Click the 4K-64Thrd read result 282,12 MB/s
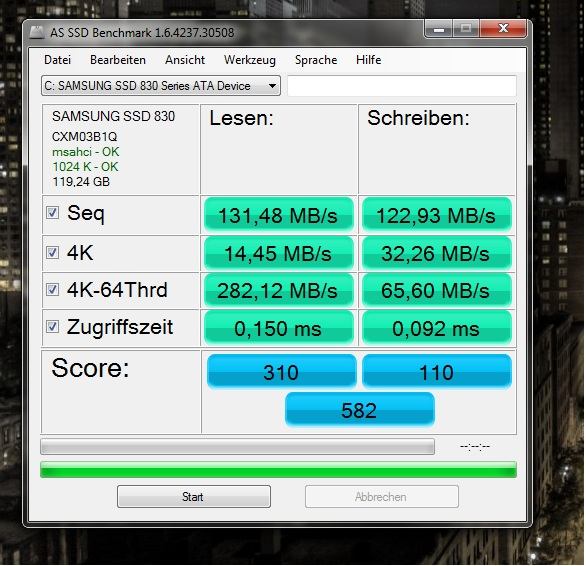Screen dimensions: 586x566 coord(278,290)
